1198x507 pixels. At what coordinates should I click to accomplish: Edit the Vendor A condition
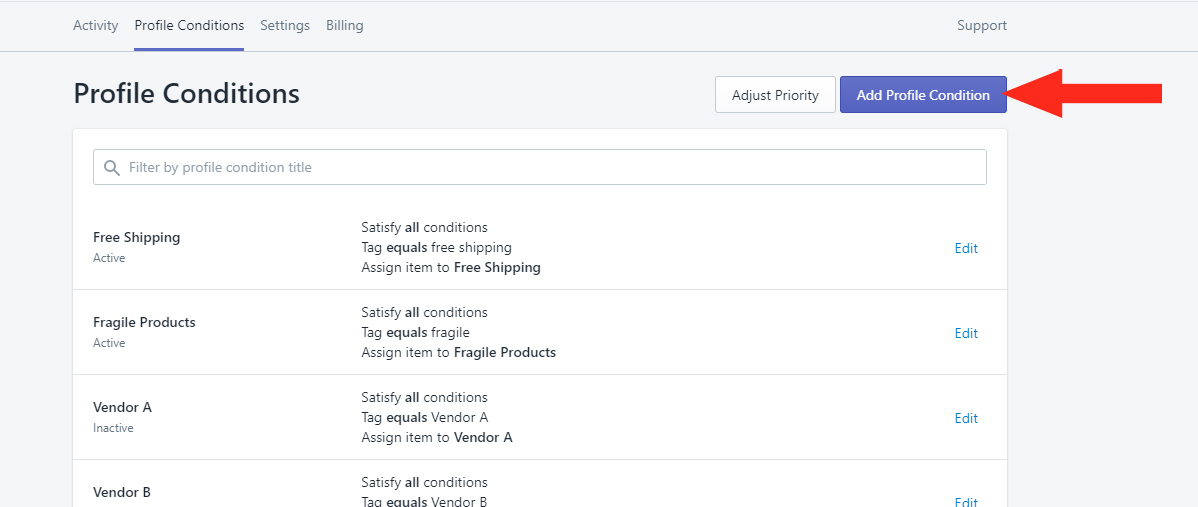pos(966,418)
